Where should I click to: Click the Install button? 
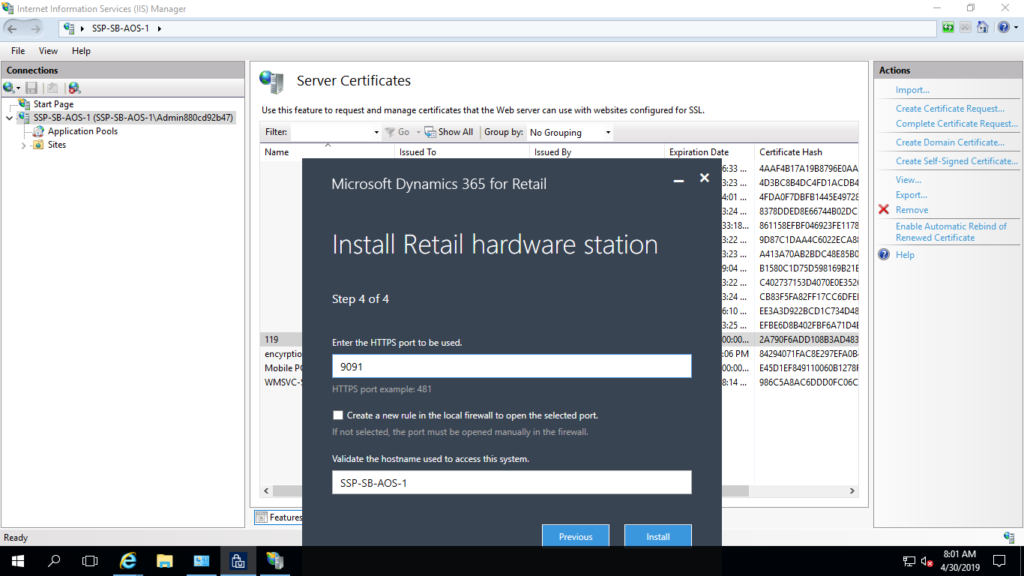[658, 536]
